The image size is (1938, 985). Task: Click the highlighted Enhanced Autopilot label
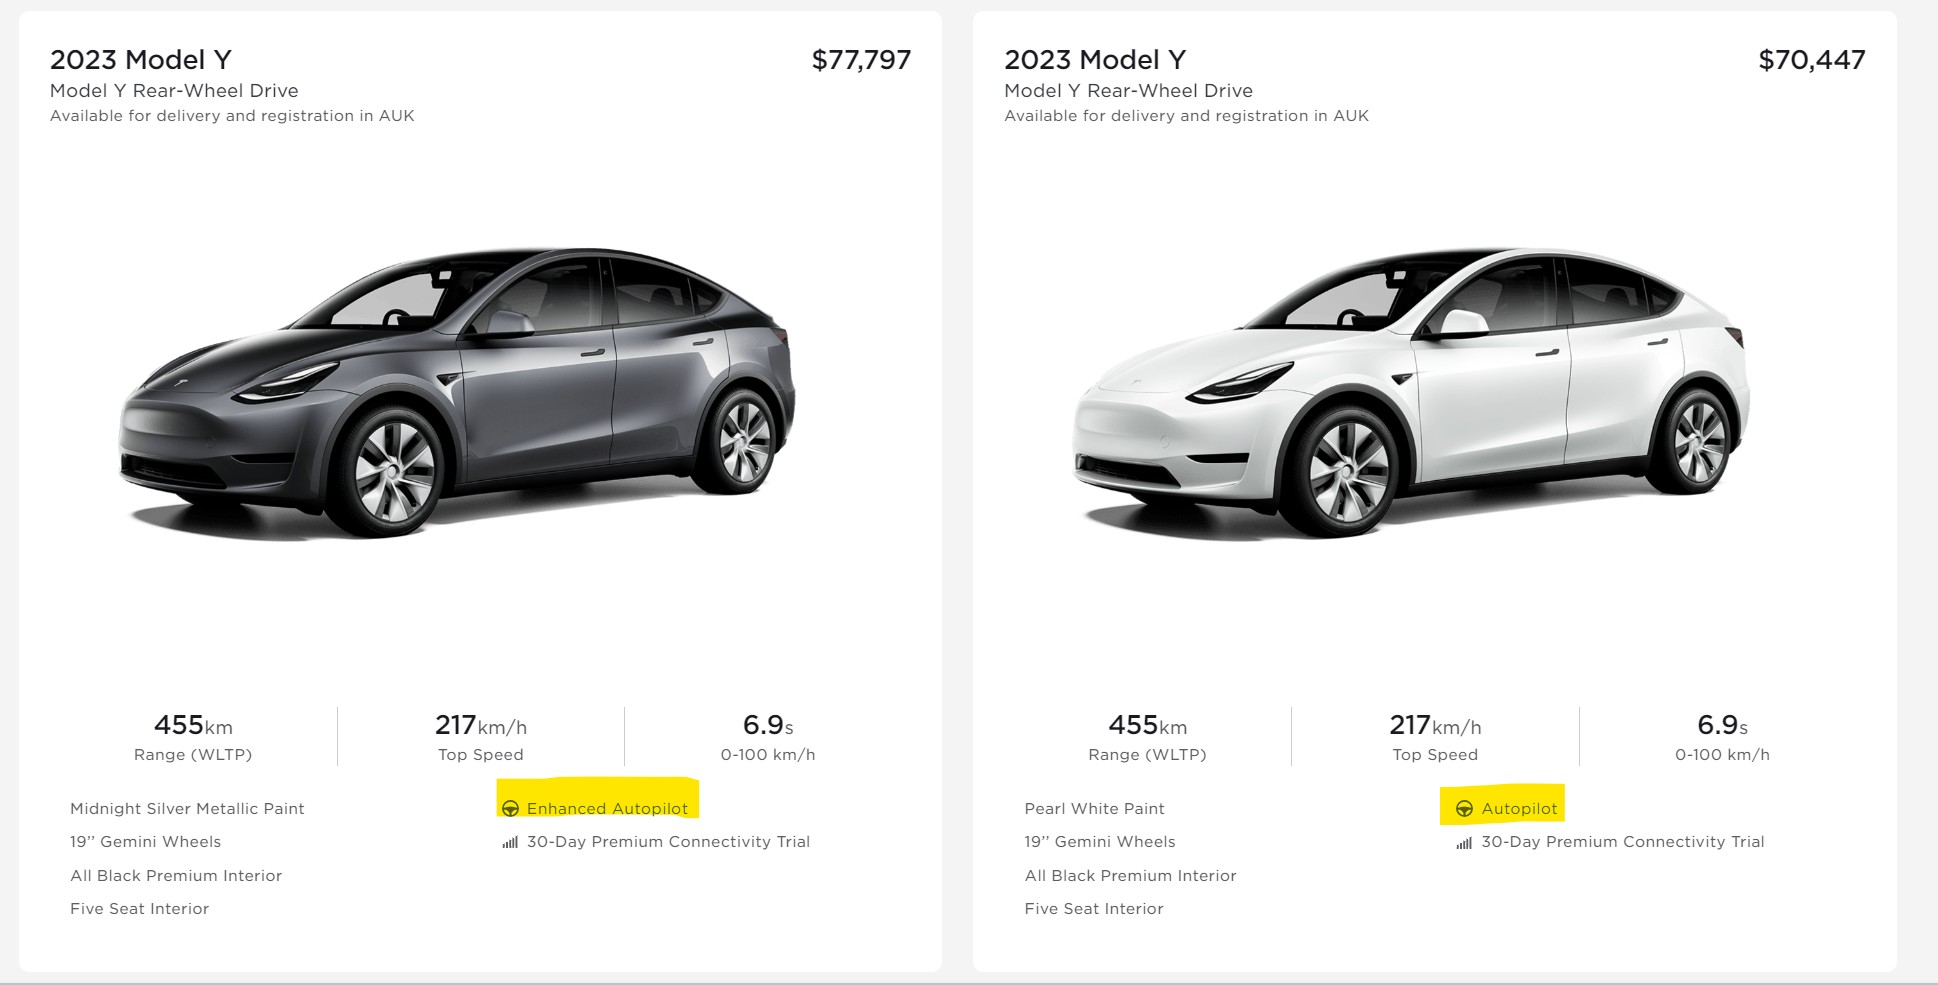pyautogui.click(x=607, y=809)
